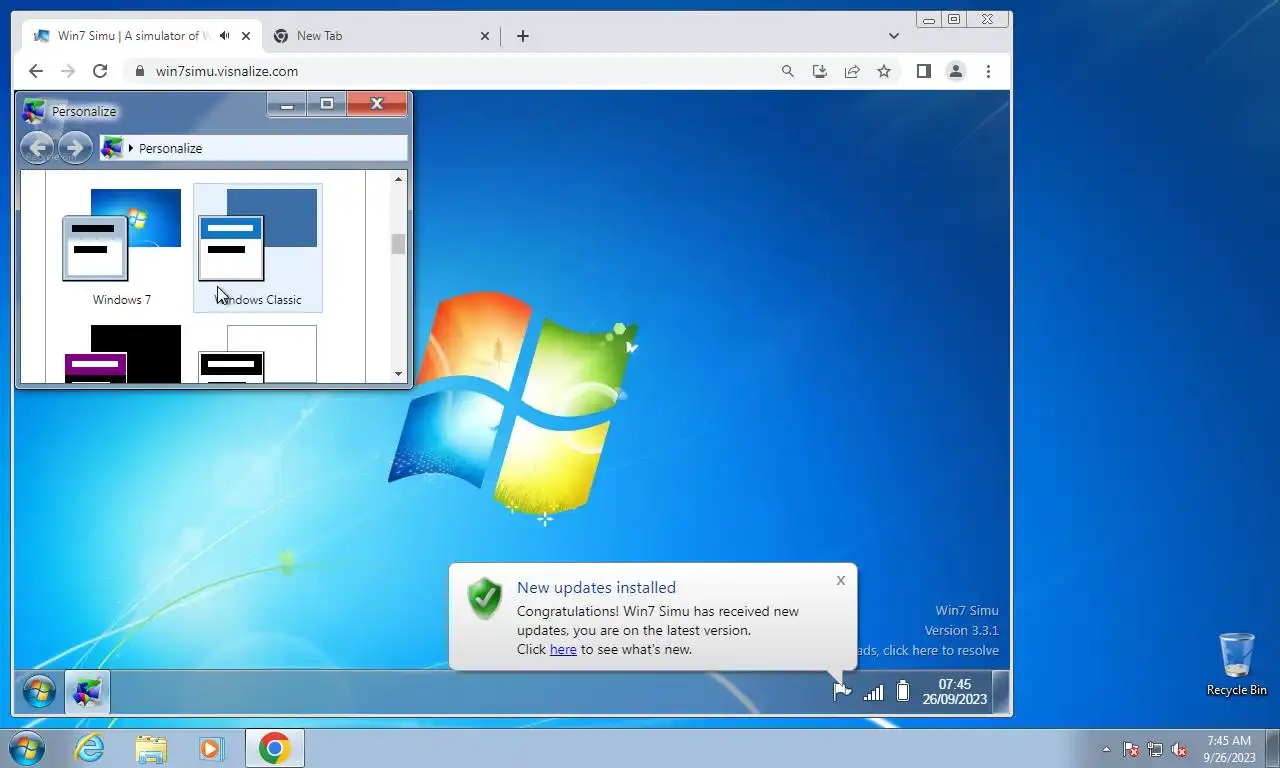Click the simulator Show Desktop strip

[1000, 691]
